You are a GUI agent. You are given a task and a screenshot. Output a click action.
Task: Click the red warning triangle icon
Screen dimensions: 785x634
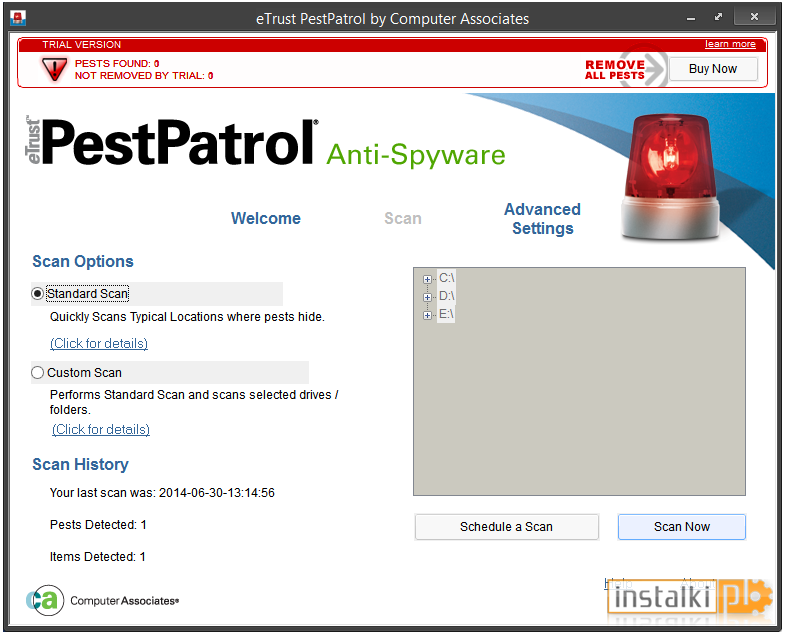tap(54, 69)
